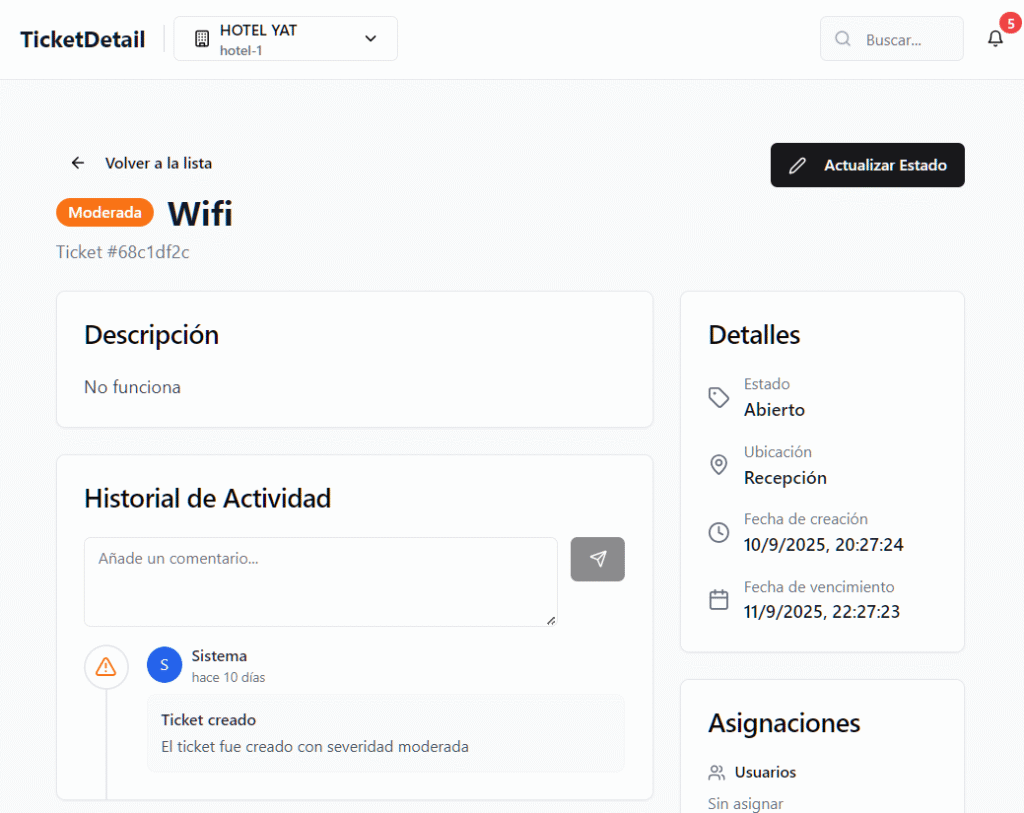Viewport: 1024px width, 813px height.
Task: Click the notification bell icon
Action: [995, 39]
